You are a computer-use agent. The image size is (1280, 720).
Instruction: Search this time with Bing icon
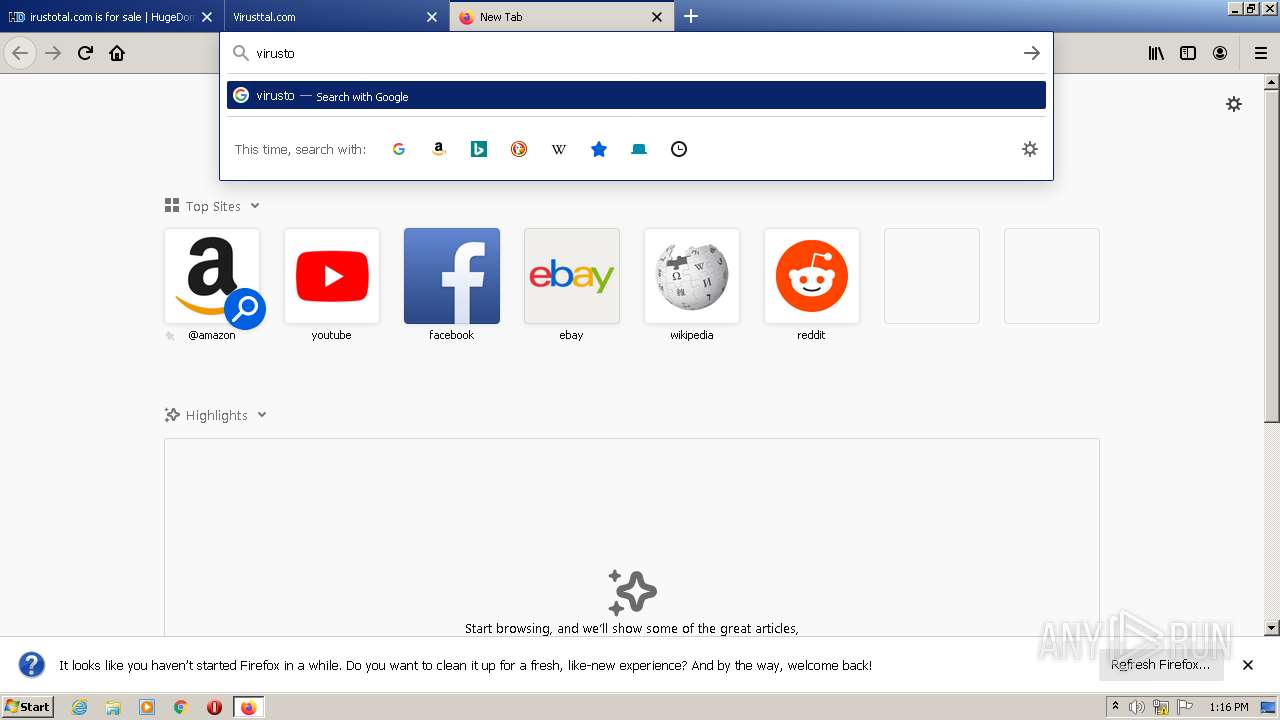(x=479, y=149)
